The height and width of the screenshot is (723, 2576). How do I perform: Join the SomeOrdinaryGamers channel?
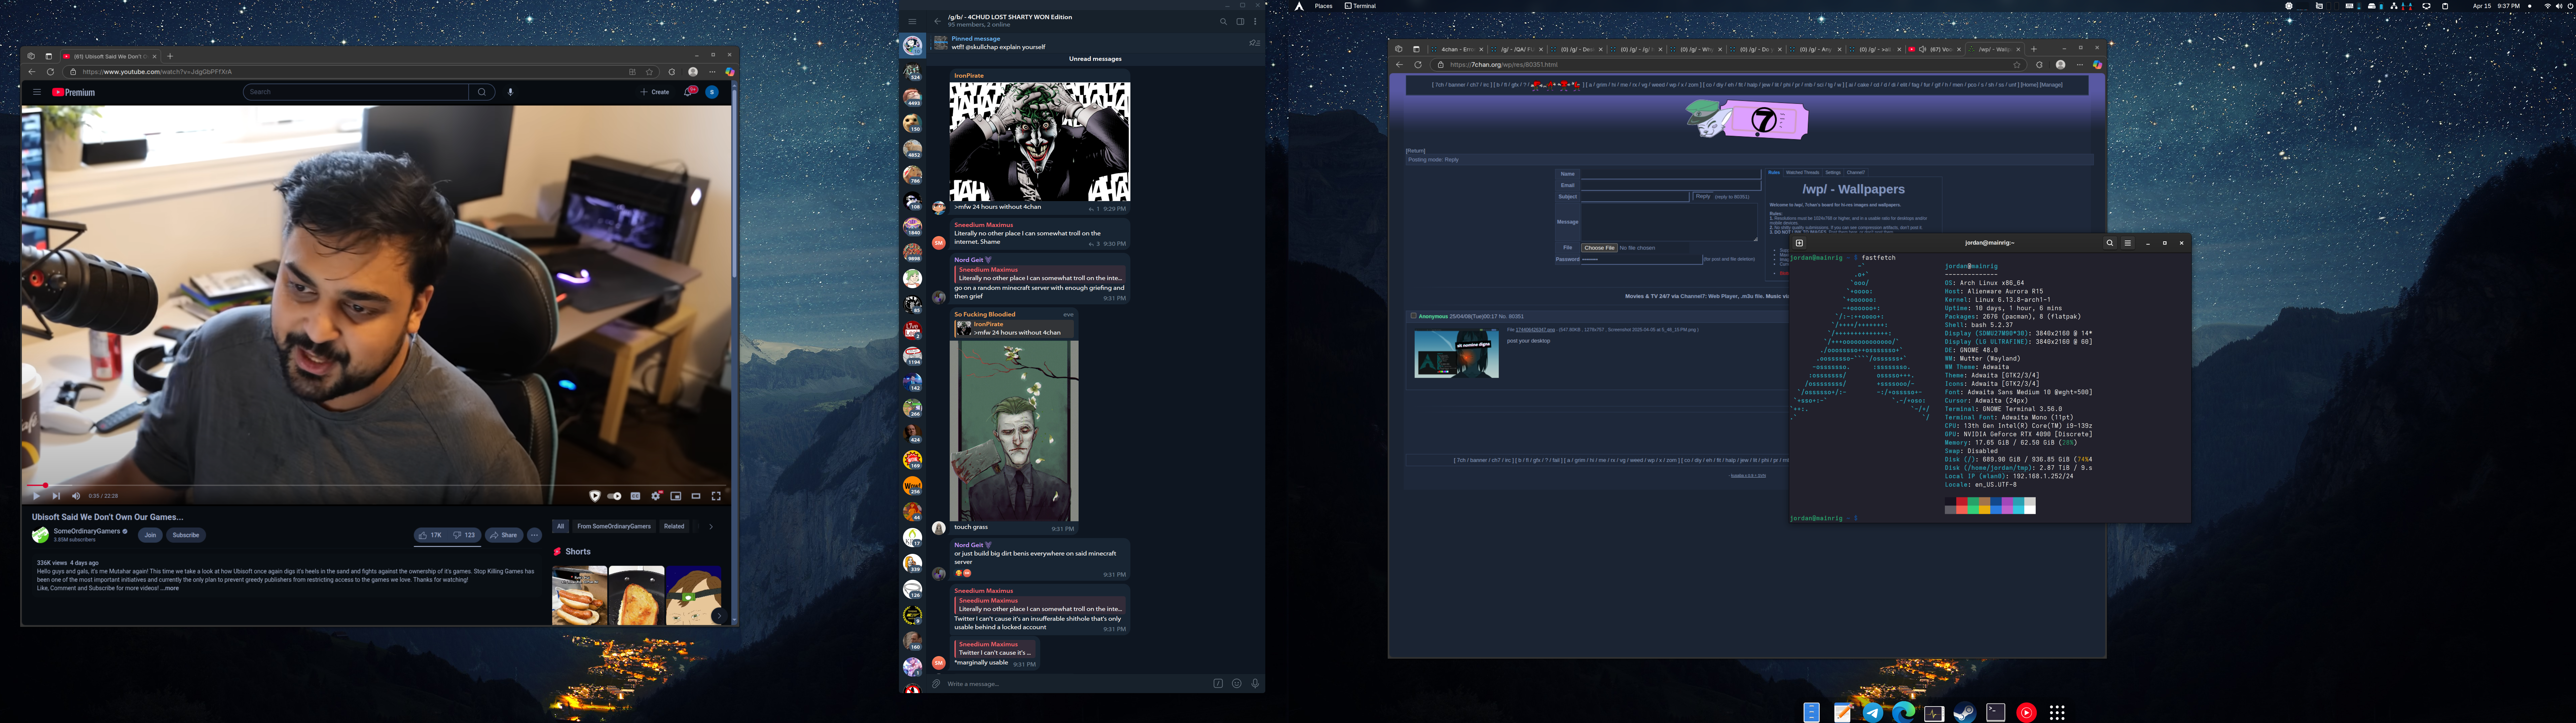(150, 535)
